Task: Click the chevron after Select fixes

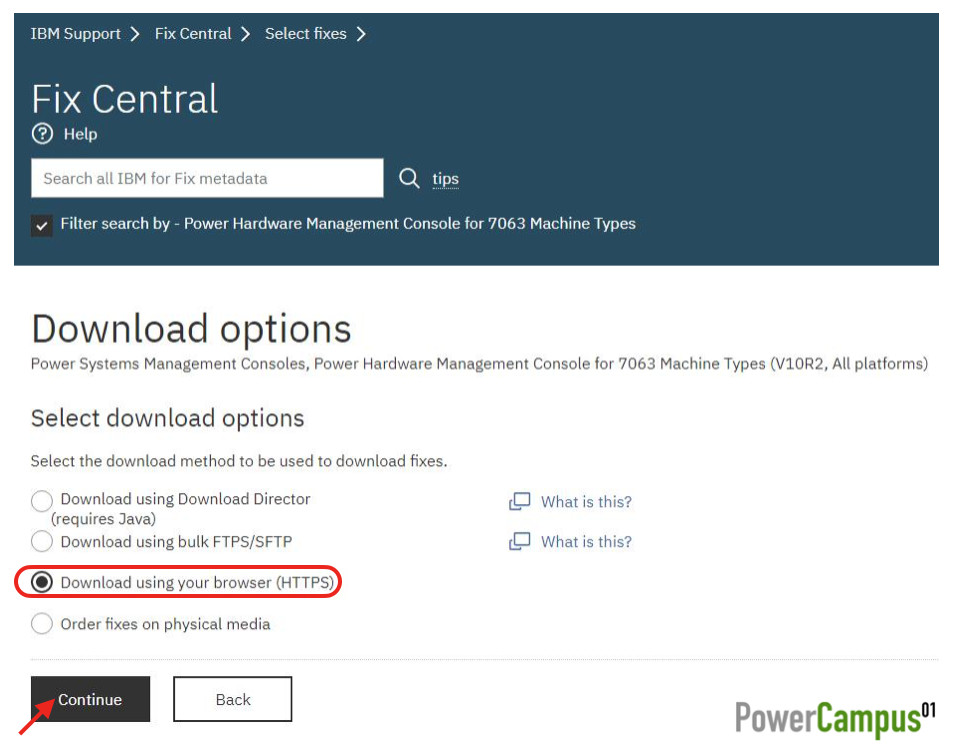Action: click(360, 34)
